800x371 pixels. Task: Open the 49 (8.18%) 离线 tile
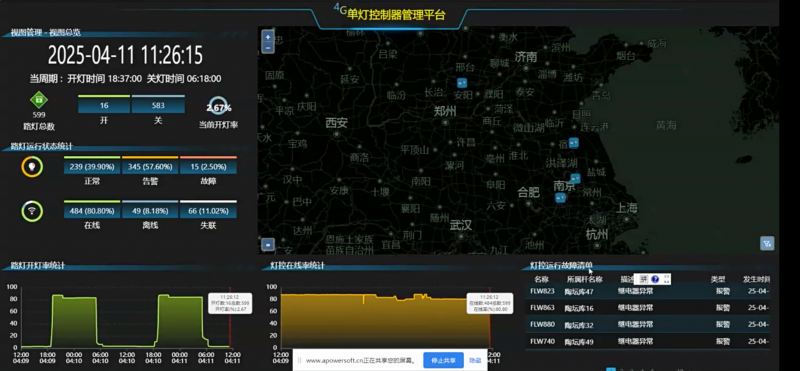coord(150,210)
